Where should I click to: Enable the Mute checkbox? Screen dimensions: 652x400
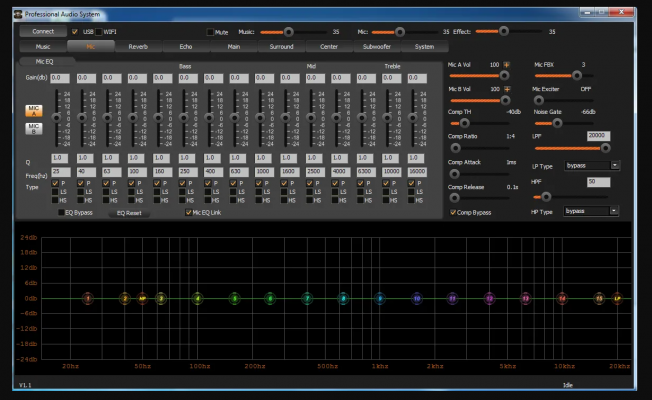tap(210, 32)
